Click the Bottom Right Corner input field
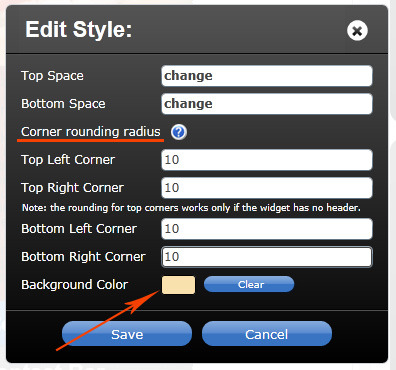396x370 pixels. click(x=267, y=257)
